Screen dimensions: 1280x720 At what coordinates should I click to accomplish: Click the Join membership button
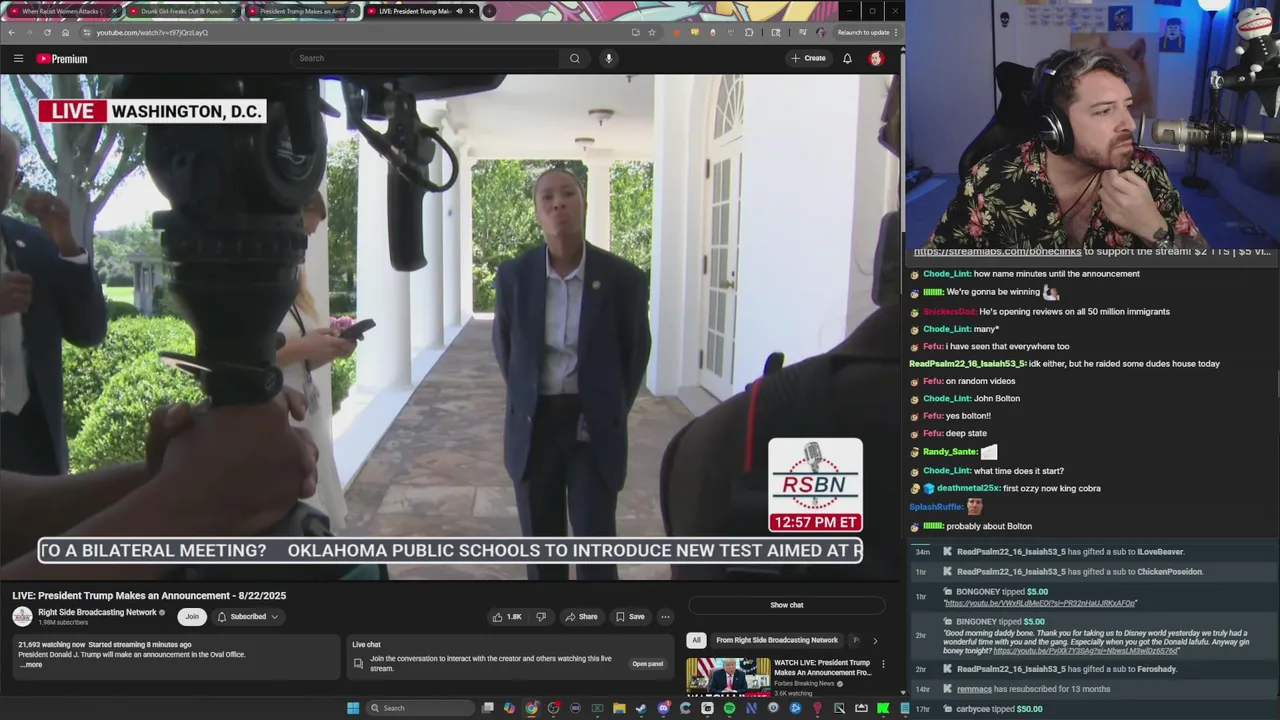coord(192,617)
